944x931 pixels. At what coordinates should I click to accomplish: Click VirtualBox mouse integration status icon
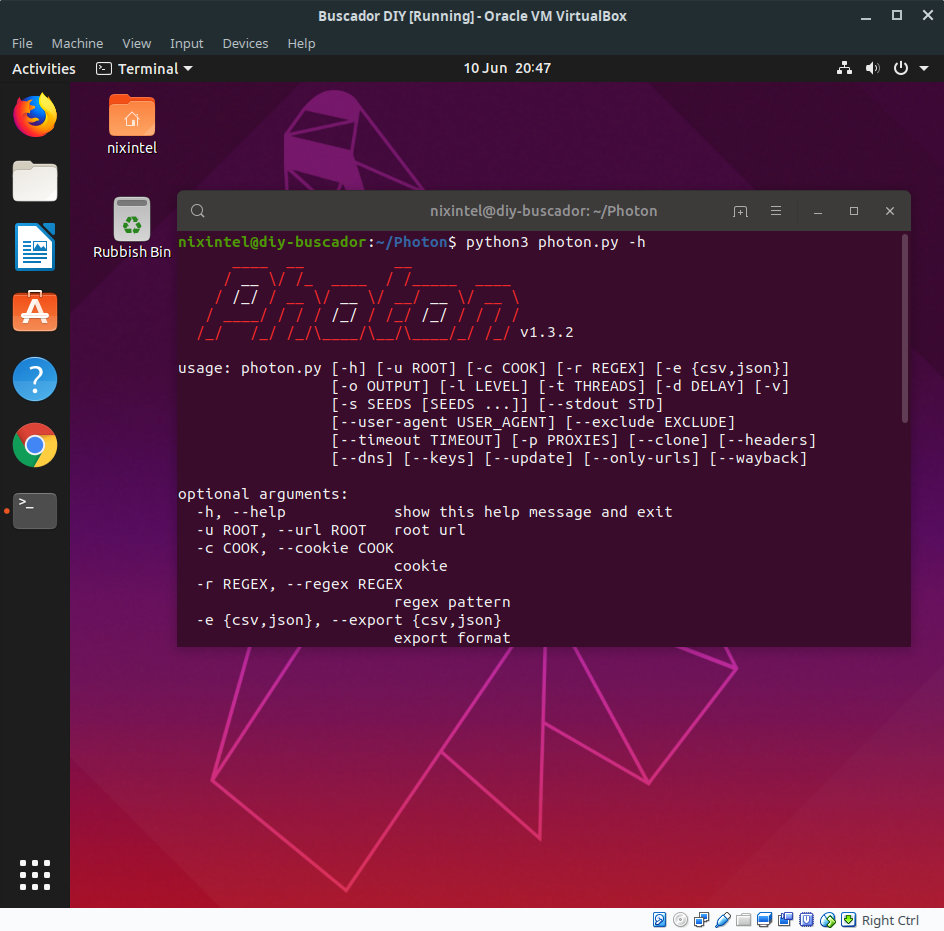click(x=828, y=920)
